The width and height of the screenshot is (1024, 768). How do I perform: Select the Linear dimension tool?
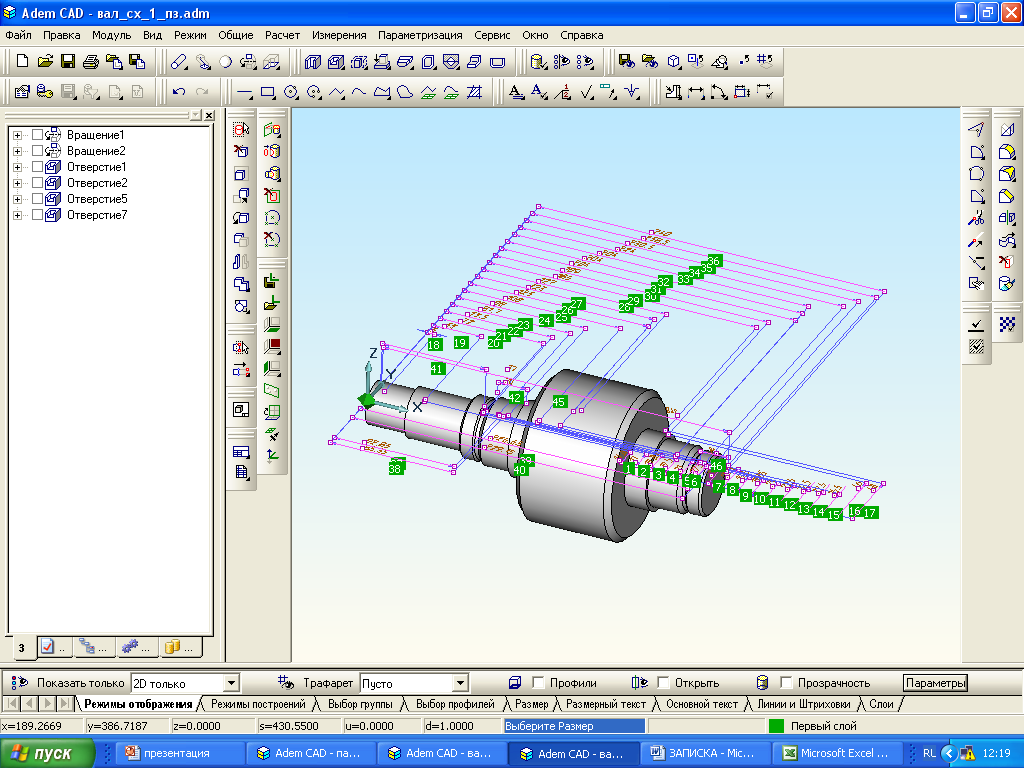[696, 92]
